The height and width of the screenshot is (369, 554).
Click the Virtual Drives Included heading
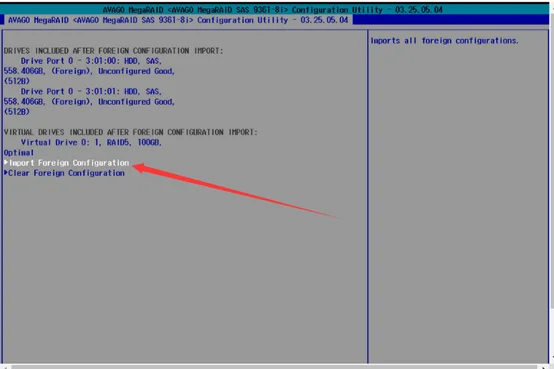point(130,132)
